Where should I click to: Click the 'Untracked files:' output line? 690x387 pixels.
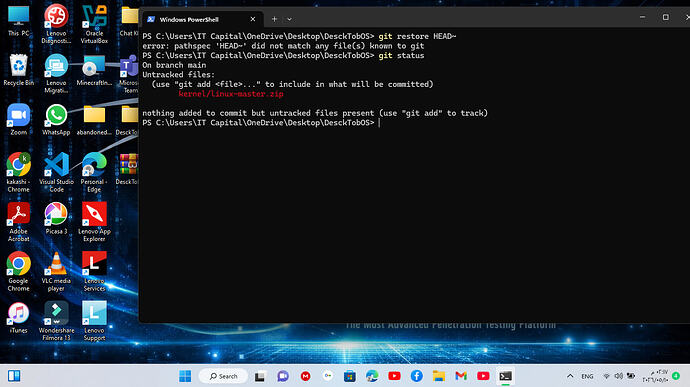click(x=179, y=74)
